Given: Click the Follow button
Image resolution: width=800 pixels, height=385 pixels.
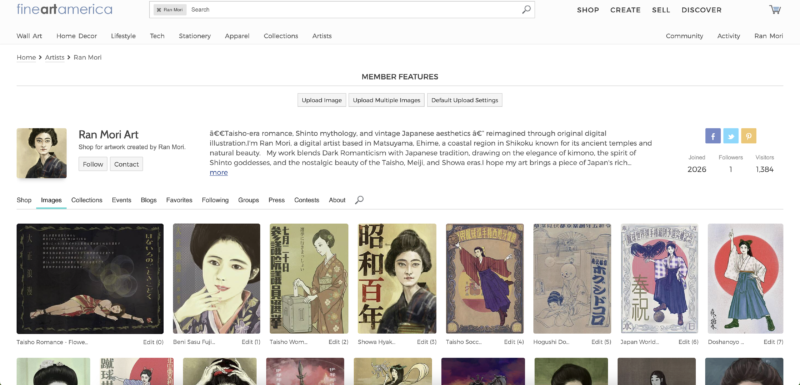Looking at the screenshot, I should coord(93,164).
